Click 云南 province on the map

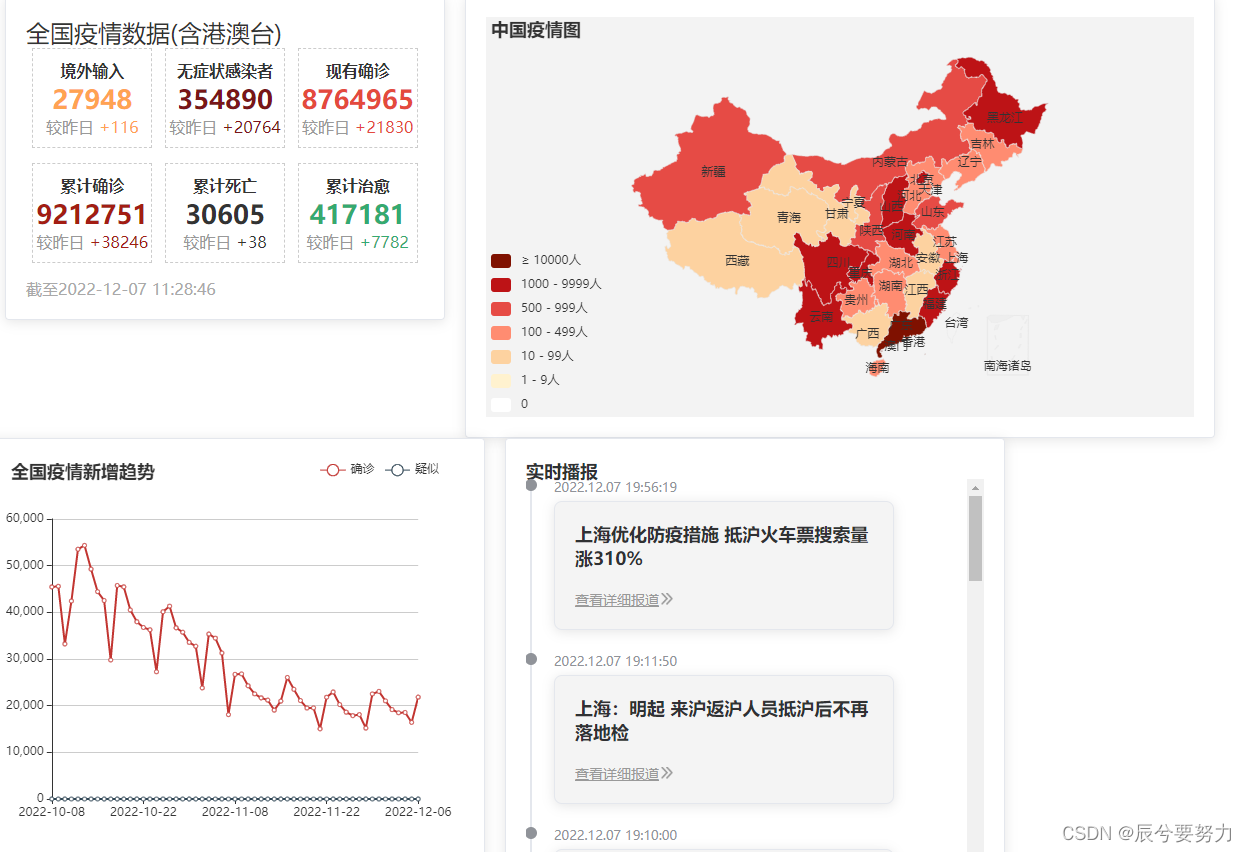(822, 315)
